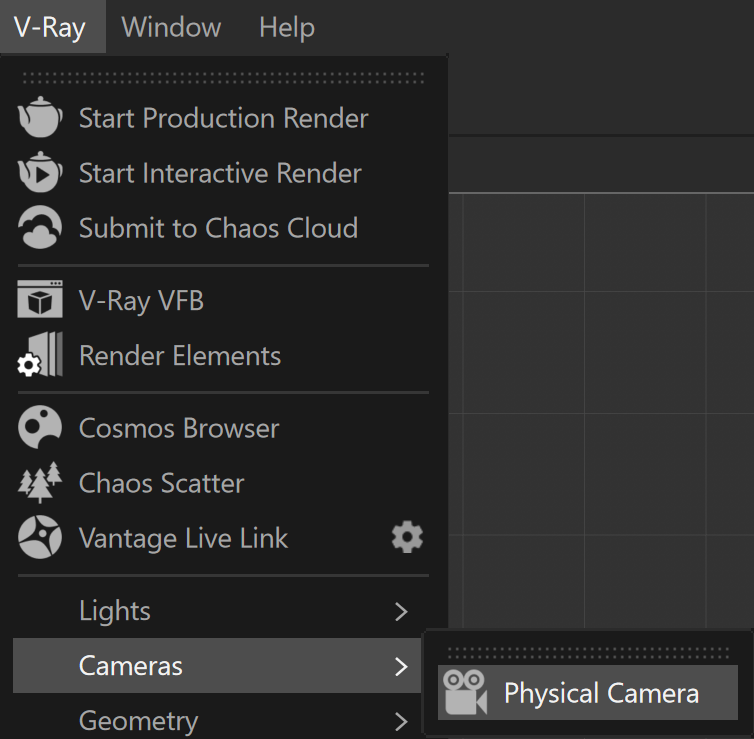Click the Render Elements icon
This screenshot has width=754, height=739.
40,354
